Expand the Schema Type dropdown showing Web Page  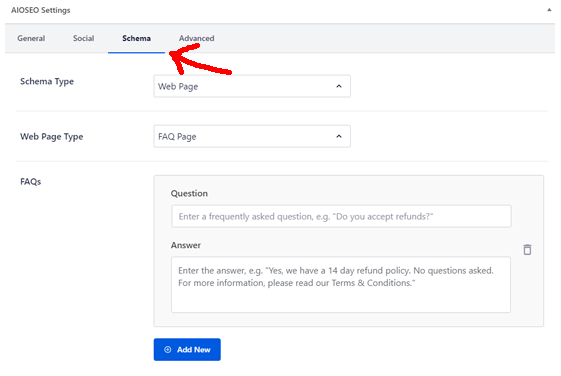(x=252, y=86)
